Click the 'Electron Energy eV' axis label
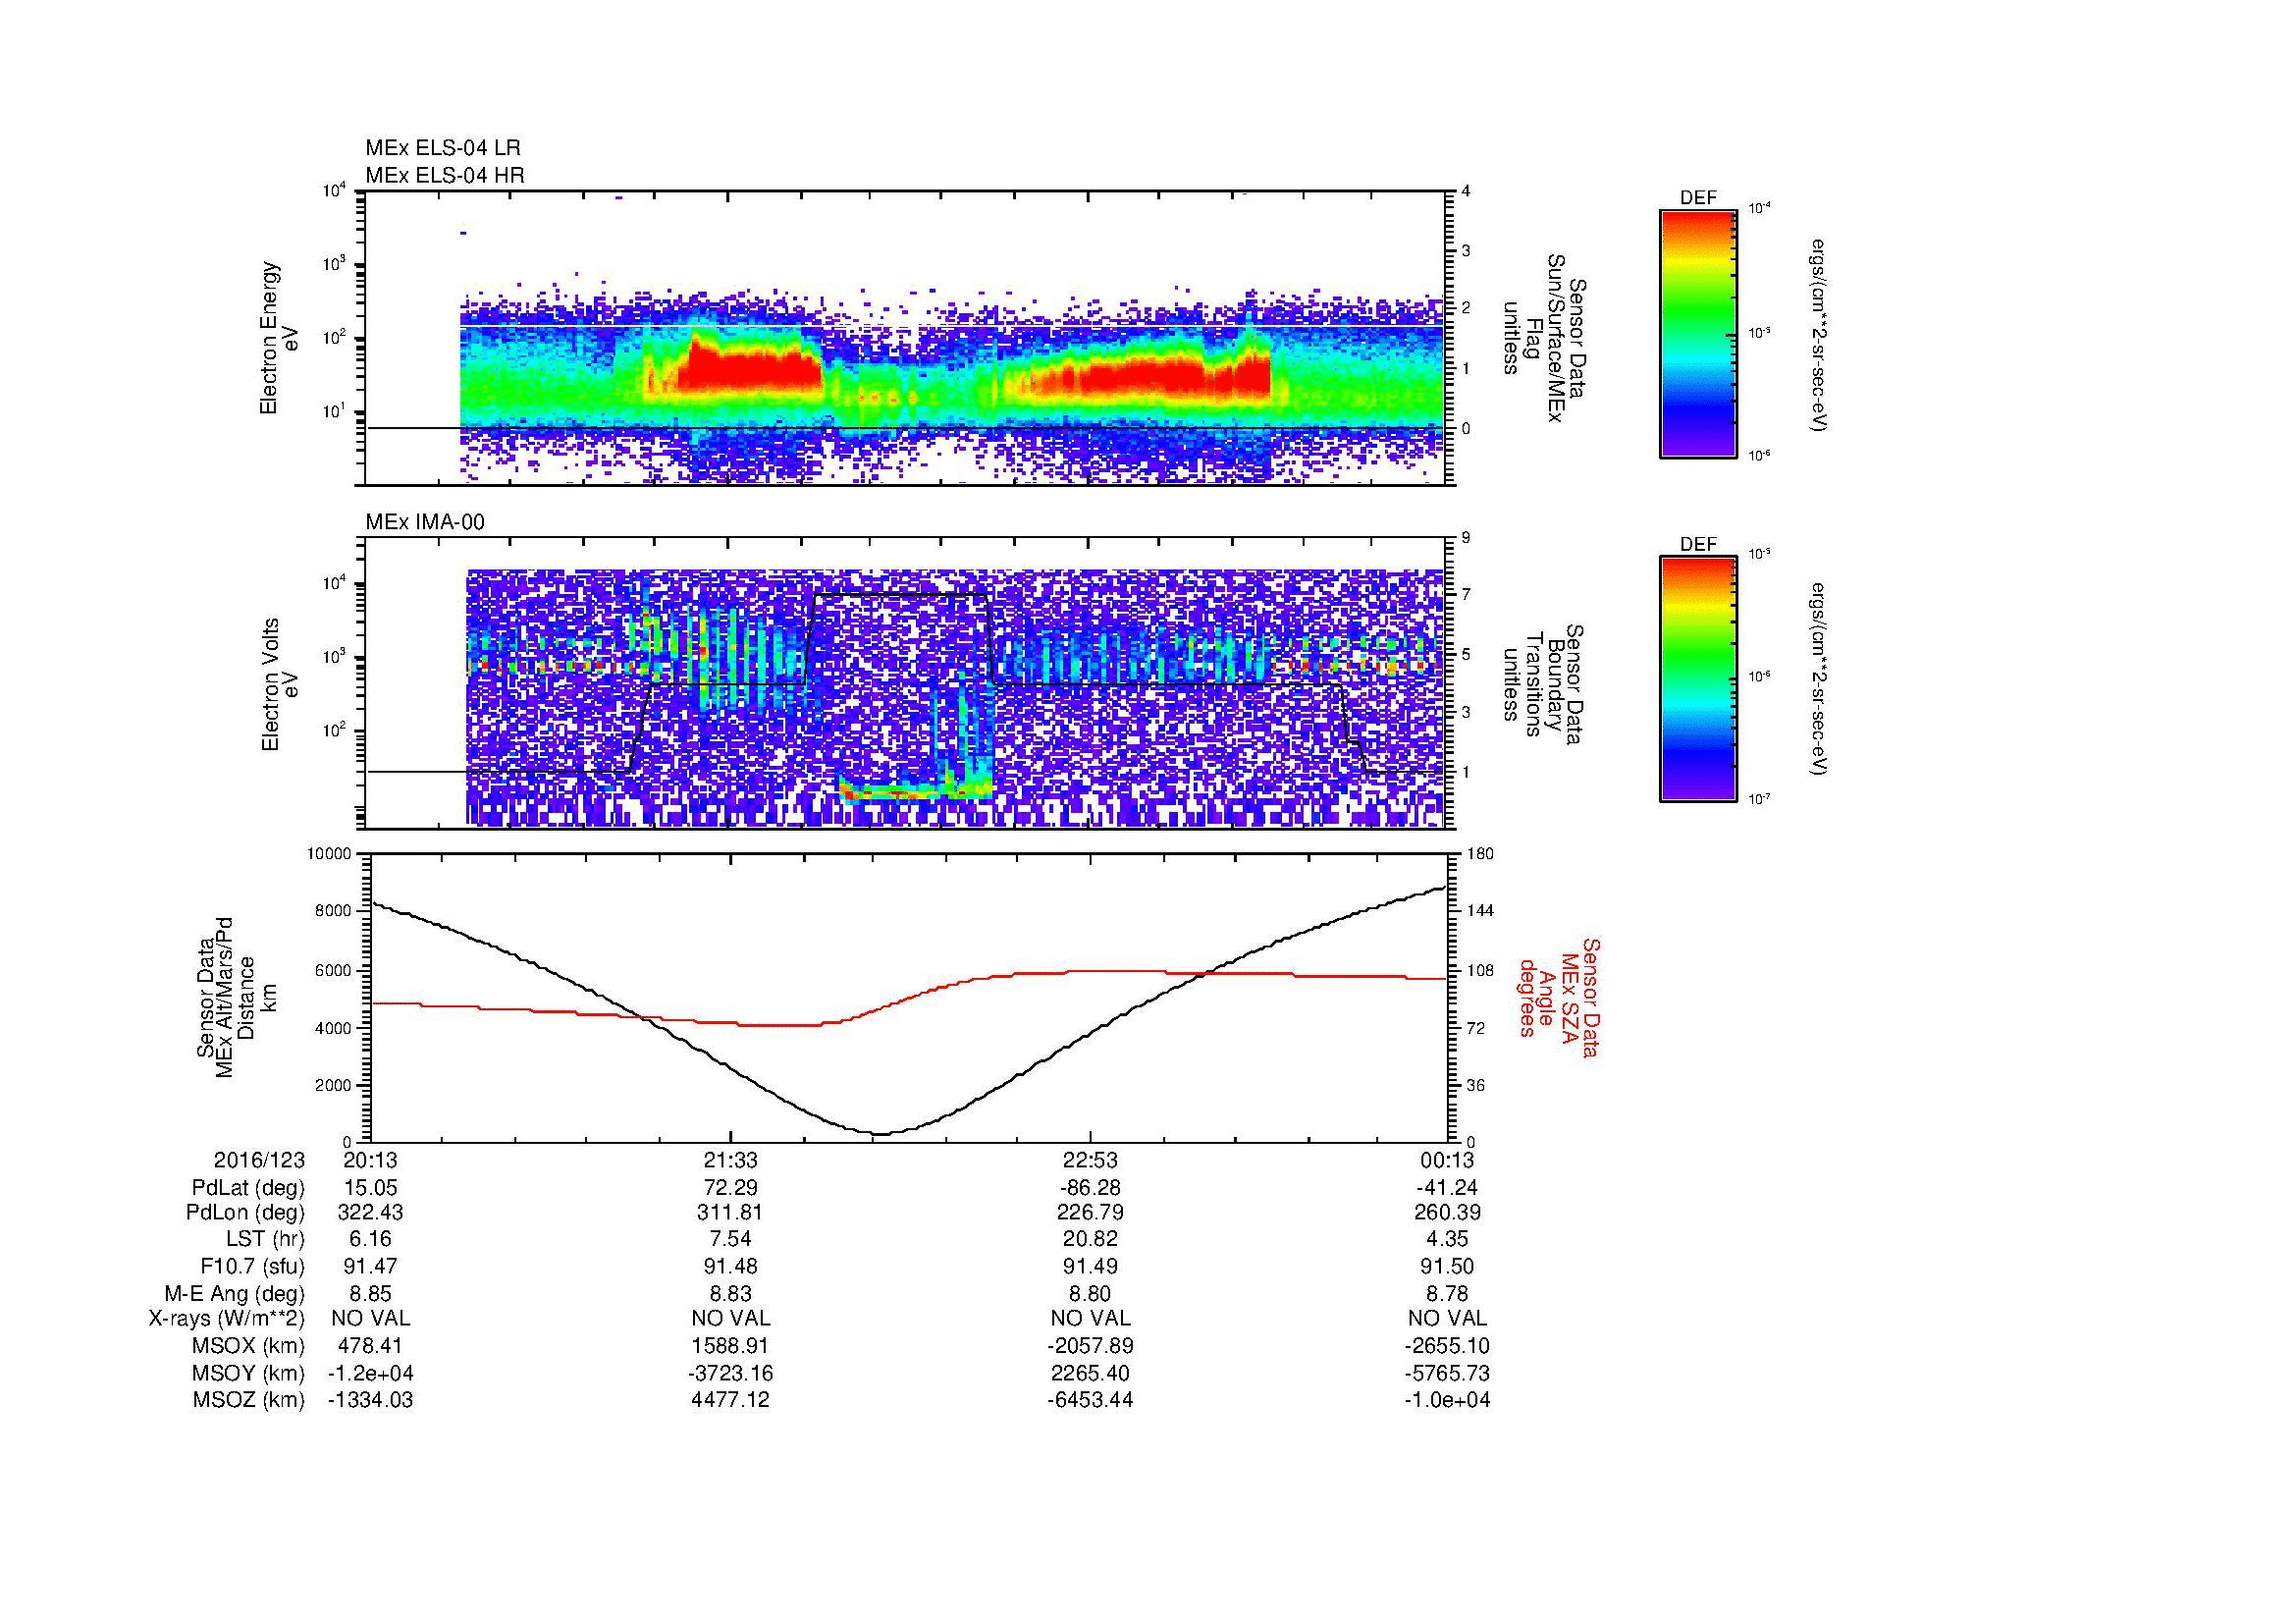 pos(279,338)
